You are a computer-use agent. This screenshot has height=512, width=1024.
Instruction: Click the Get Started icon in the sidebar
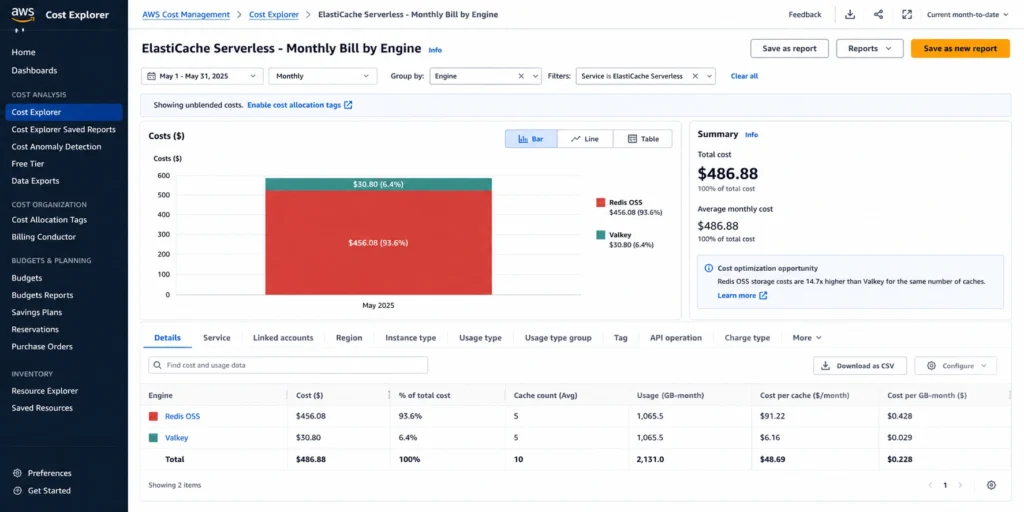pyautogui.click(x=18, y=490)
